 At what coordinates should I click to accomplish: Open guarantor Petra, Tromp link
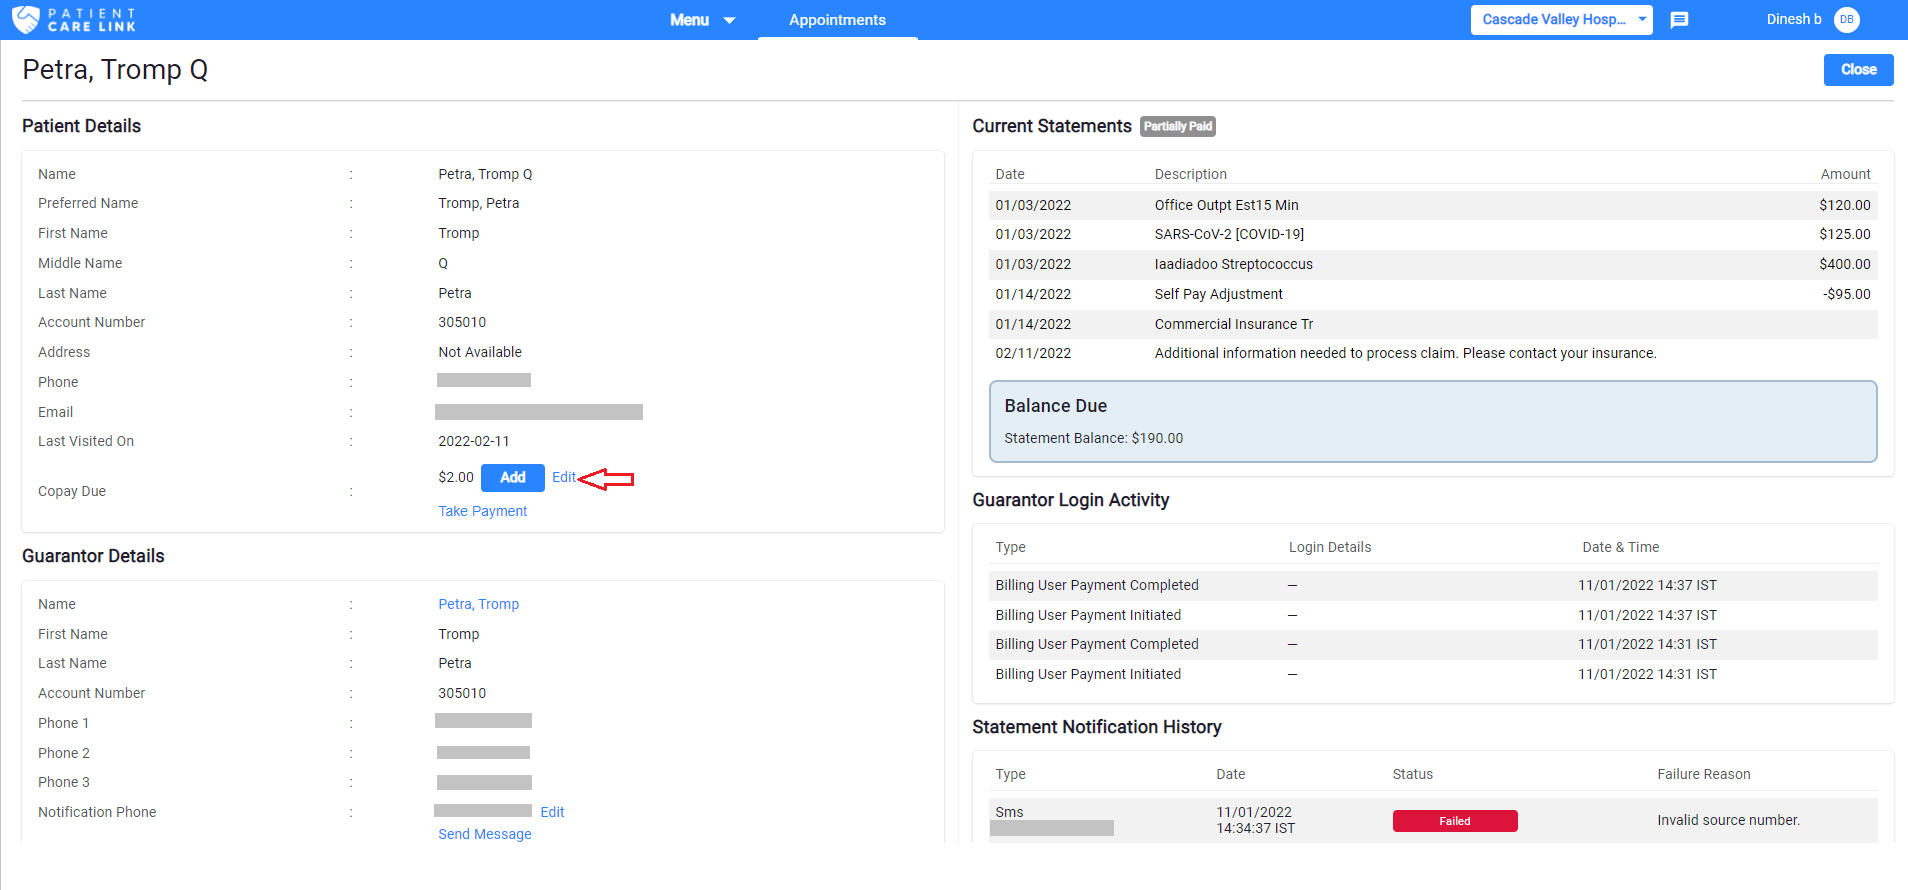[x=478, y=604]
